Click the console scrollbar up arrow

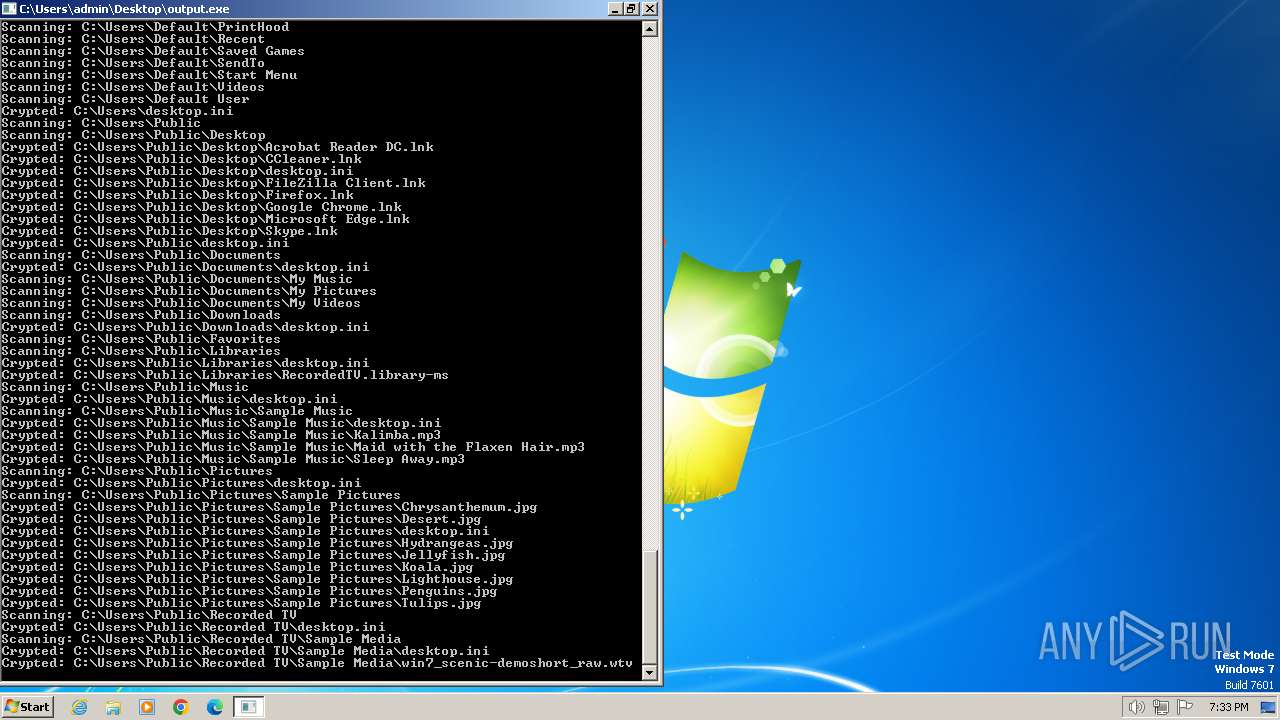point(650,29)
